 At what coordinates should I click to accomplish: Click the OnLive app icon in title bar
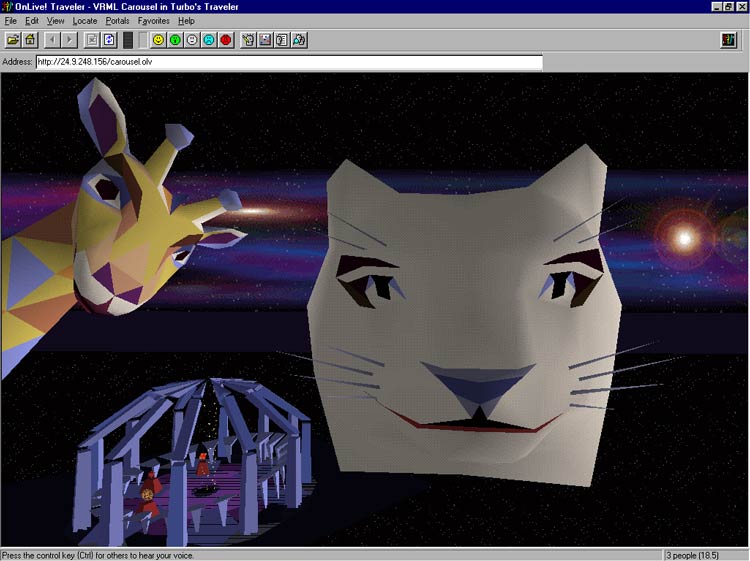click(7, 6)
